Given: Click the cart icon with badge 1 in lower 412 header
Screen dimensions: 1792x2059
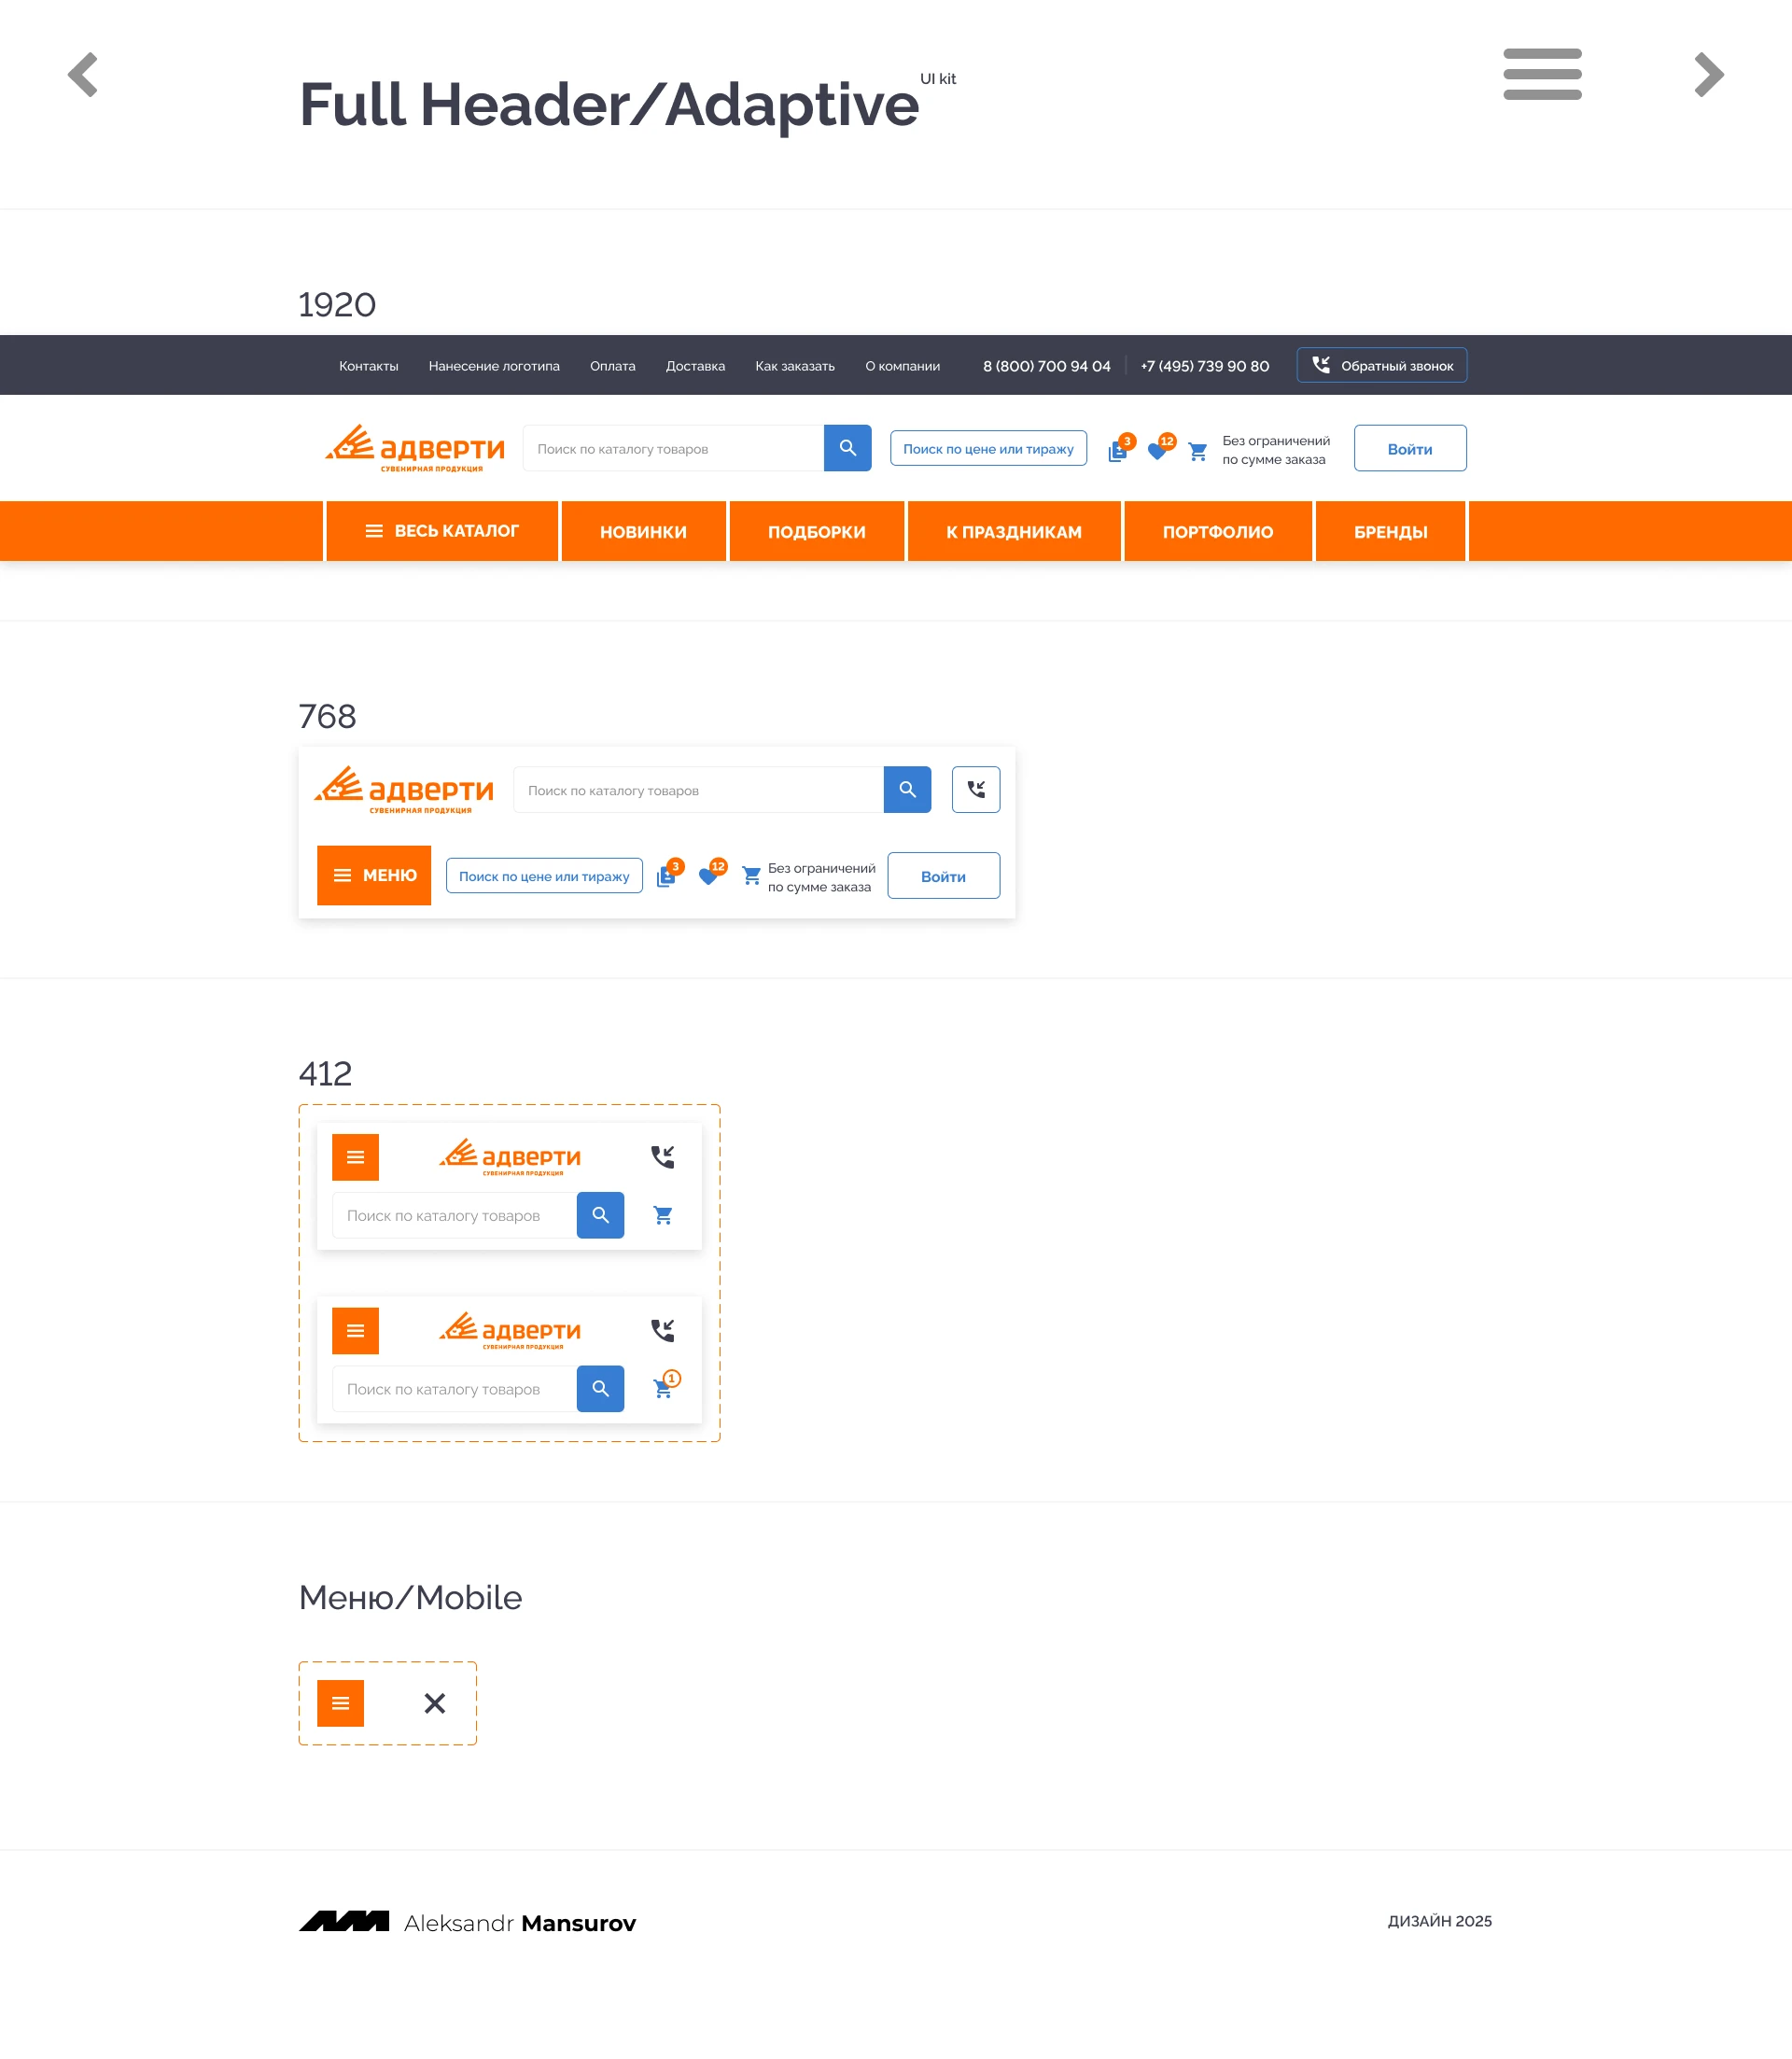Looking at the screenshot, I should click(663, 1388).
